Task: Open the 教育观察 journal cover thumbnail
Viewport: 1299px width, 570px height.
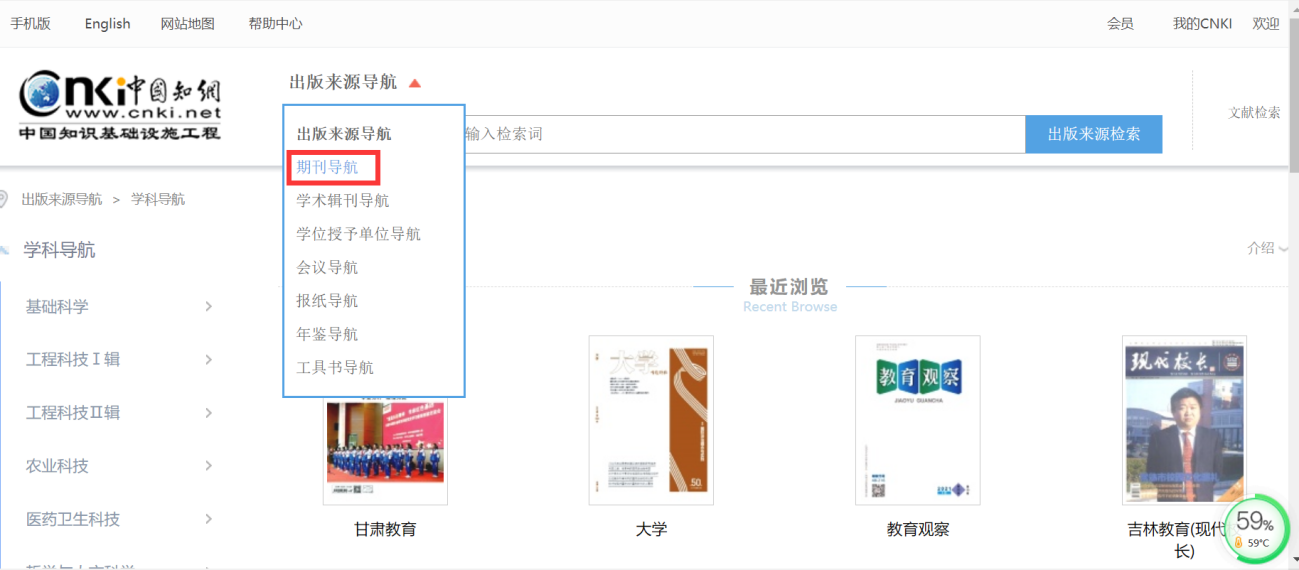Action: tap(917, 420)
